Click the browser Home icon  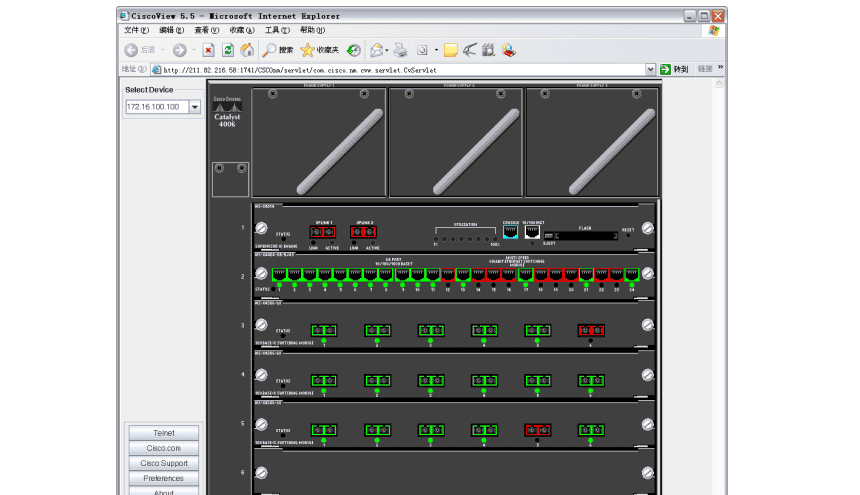point(247,50)
